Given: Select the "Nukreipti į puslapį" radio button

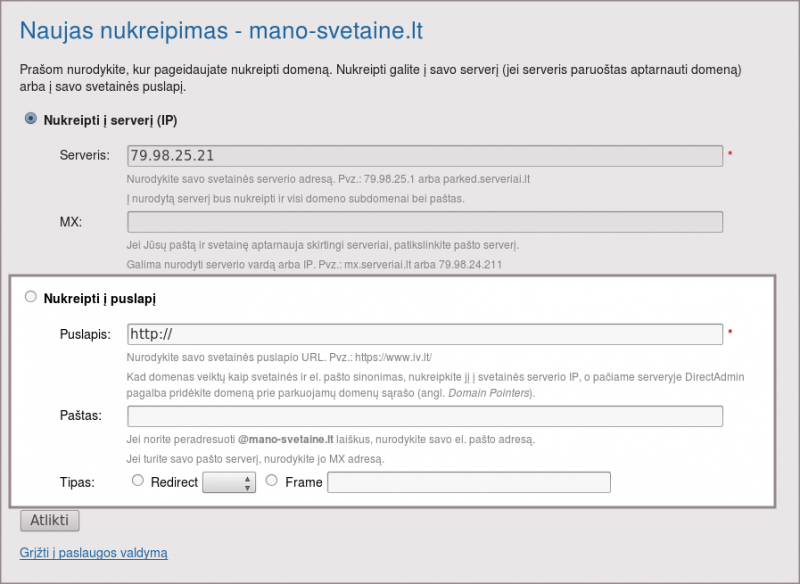Looking at the screenshot, I should pos(30,296).
